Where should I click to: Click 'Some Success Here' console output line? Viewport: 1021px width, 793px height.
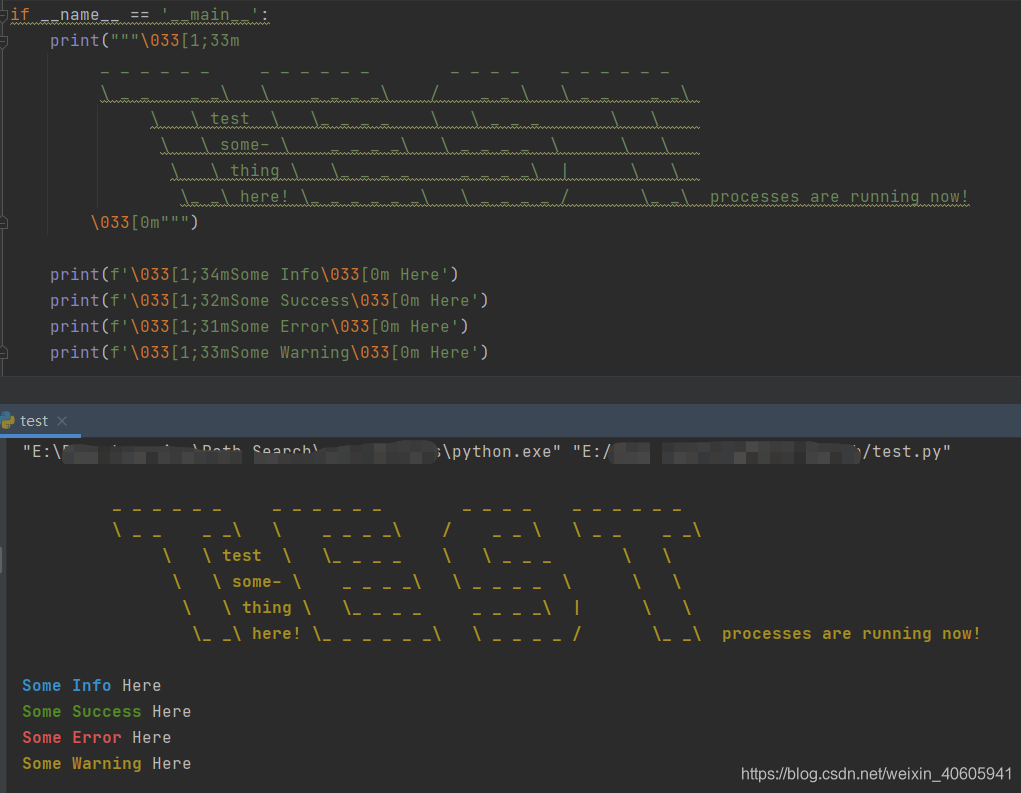point(107,712)
